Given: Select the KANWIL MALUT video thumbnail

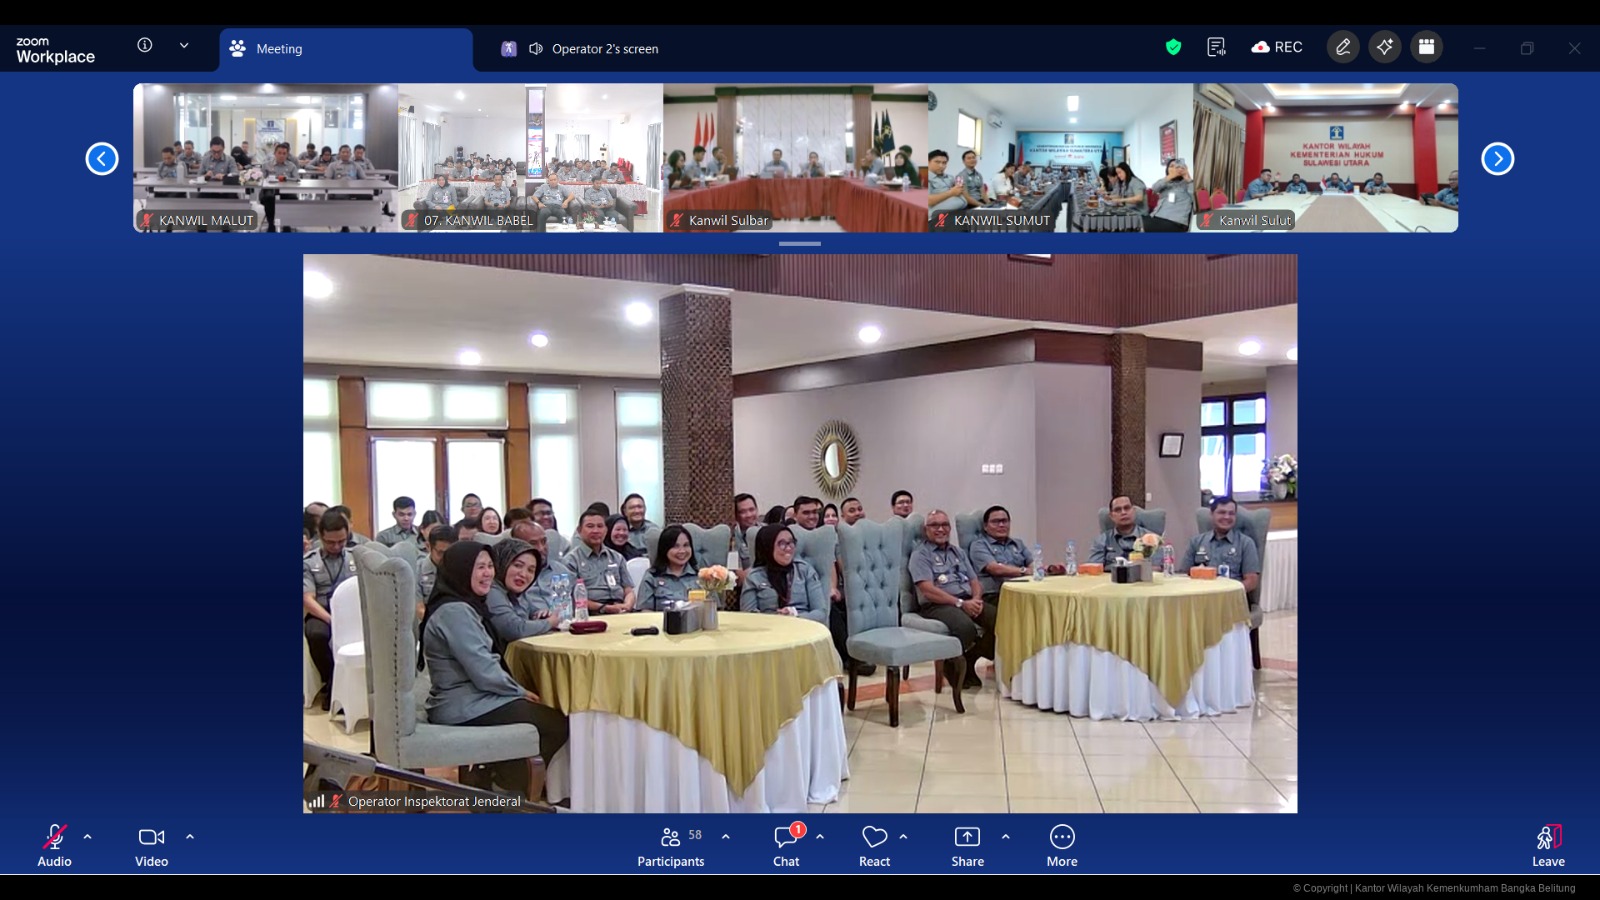Looking at the screenshot, I should click(266, 158).
